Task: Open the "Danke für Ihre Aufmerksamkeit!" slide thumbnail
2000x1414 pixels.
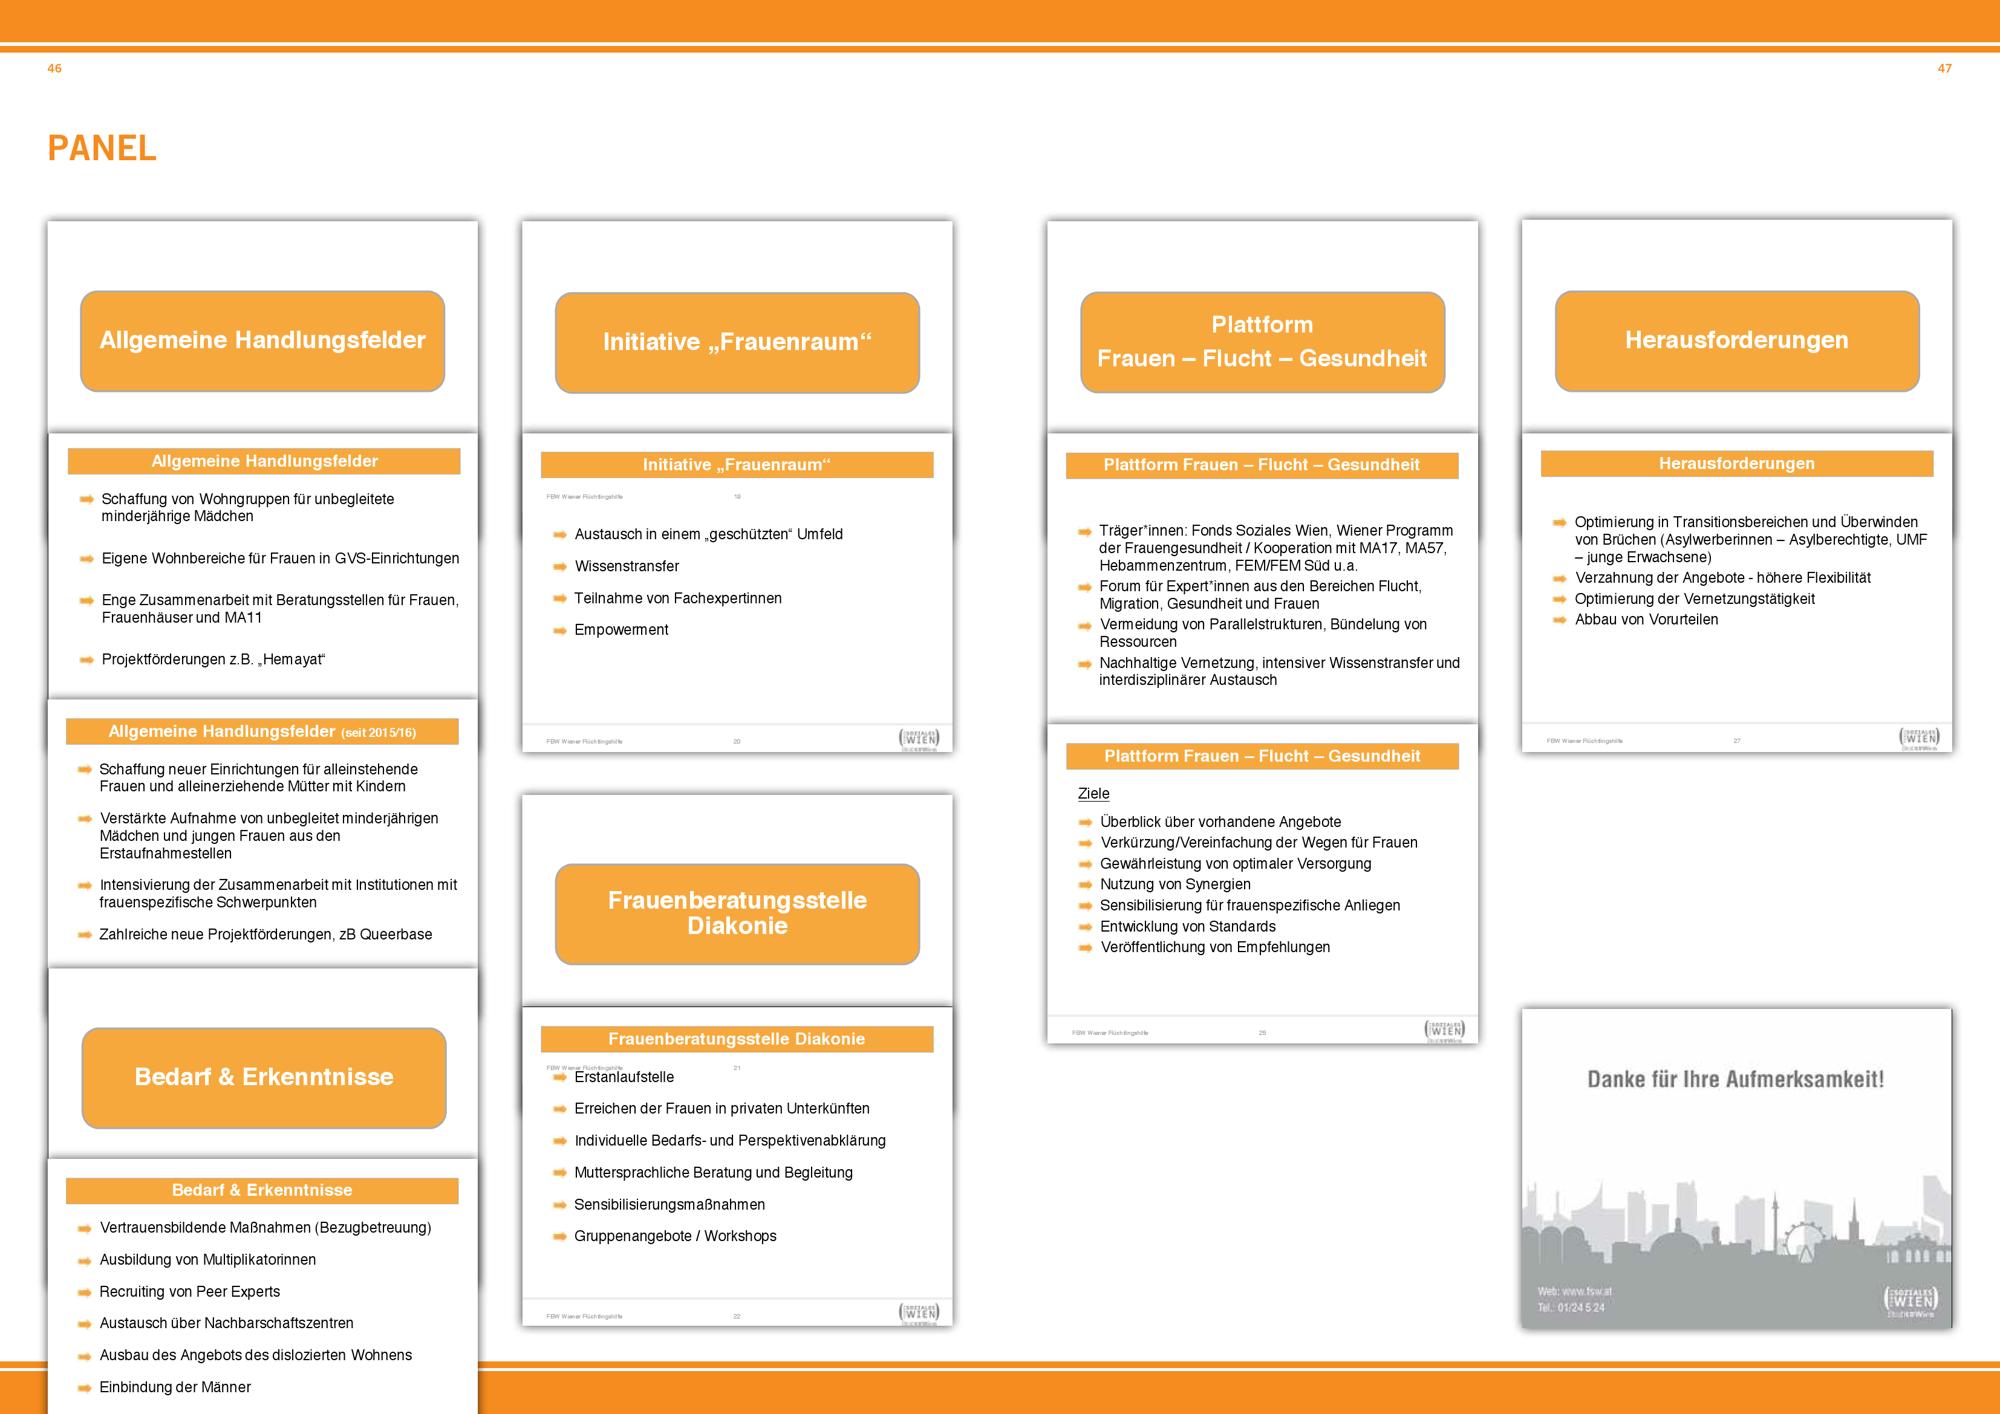Action: coord(1736,1168)
